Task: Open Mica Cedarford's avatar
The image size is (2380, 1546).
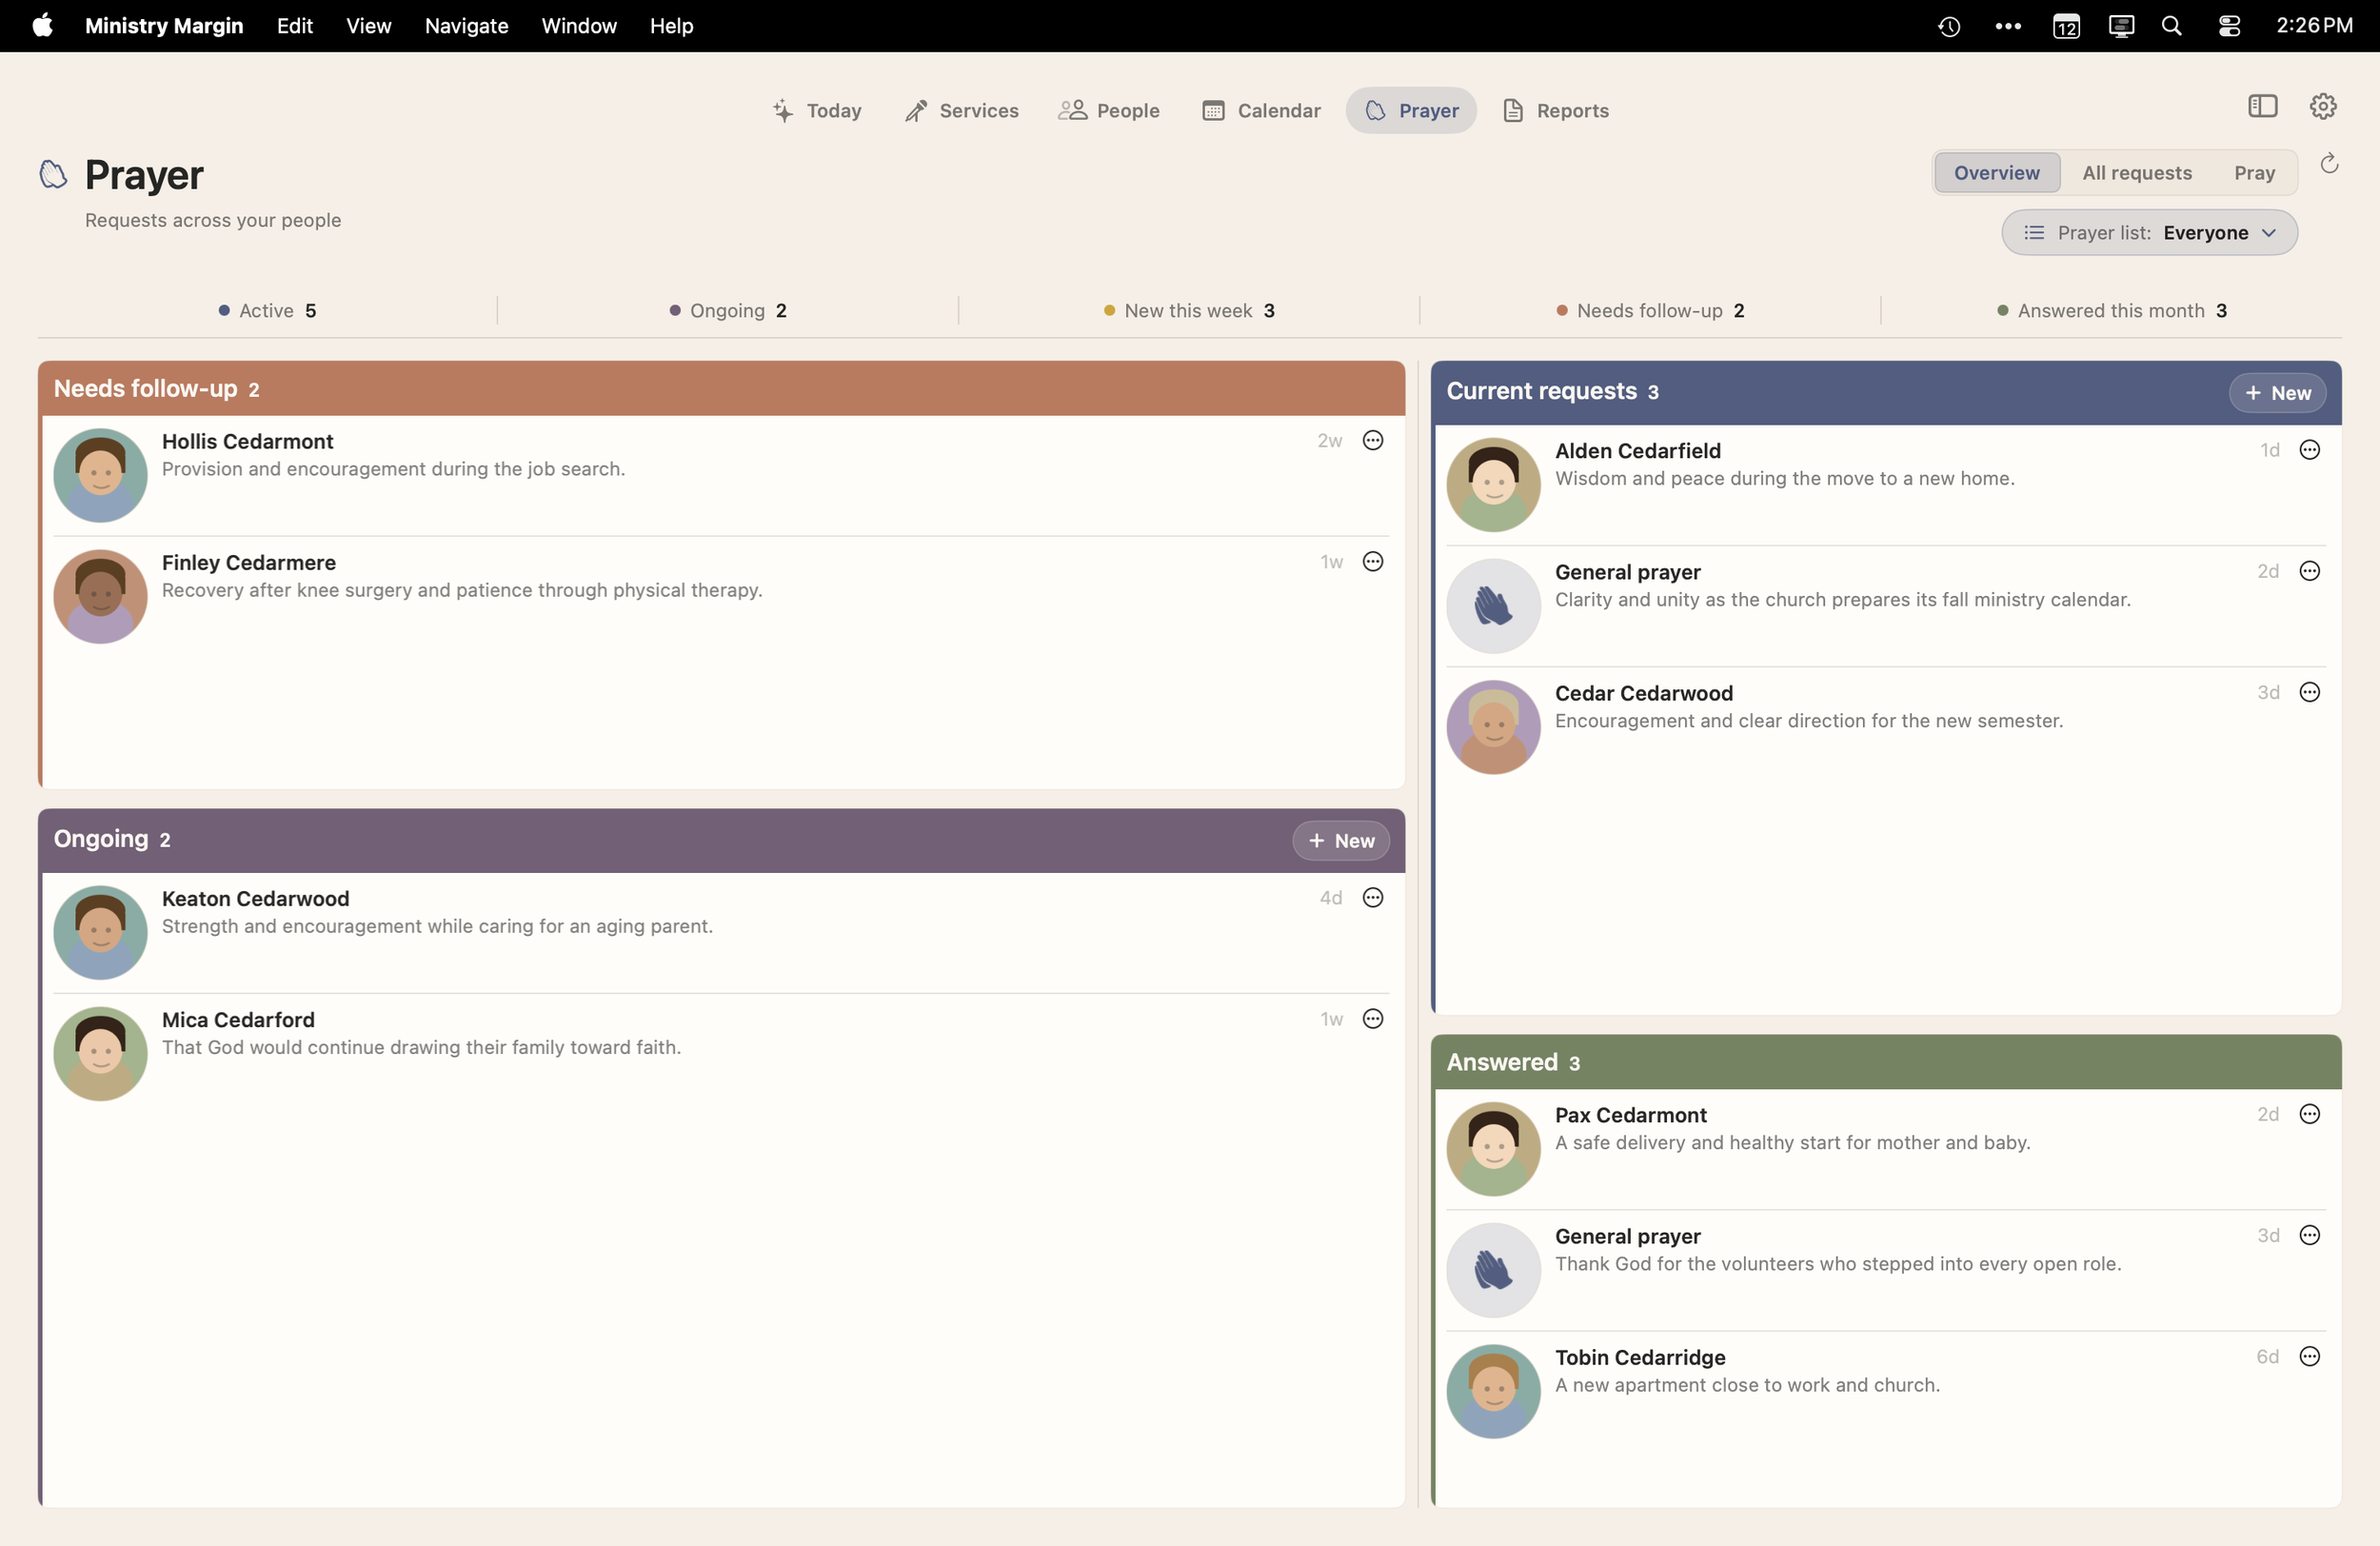Action: click(100, 1053)
